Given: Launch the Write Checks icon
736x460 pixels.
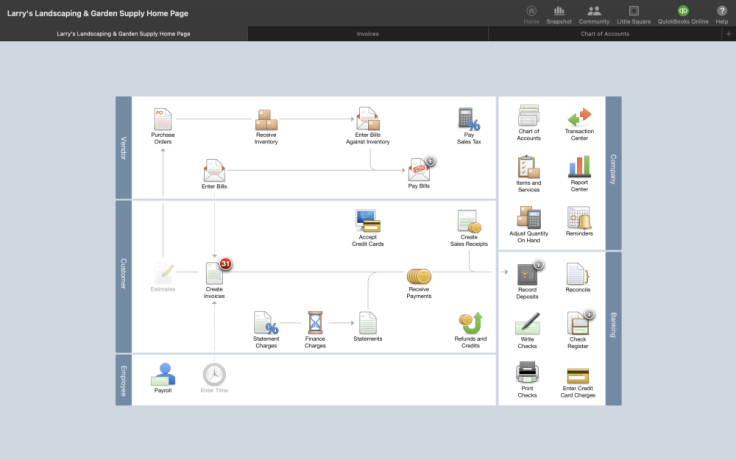Looking at the screenshot, I should (x=528, y=324).
